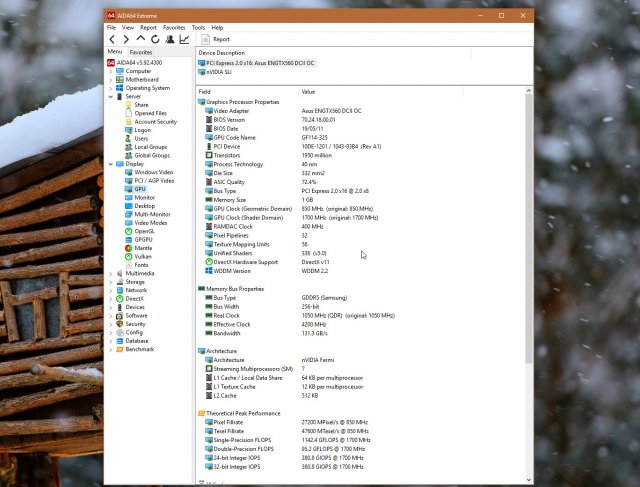Open the Vulkan tree entry
Screen dimensions: 640x487
coord(143,256)
